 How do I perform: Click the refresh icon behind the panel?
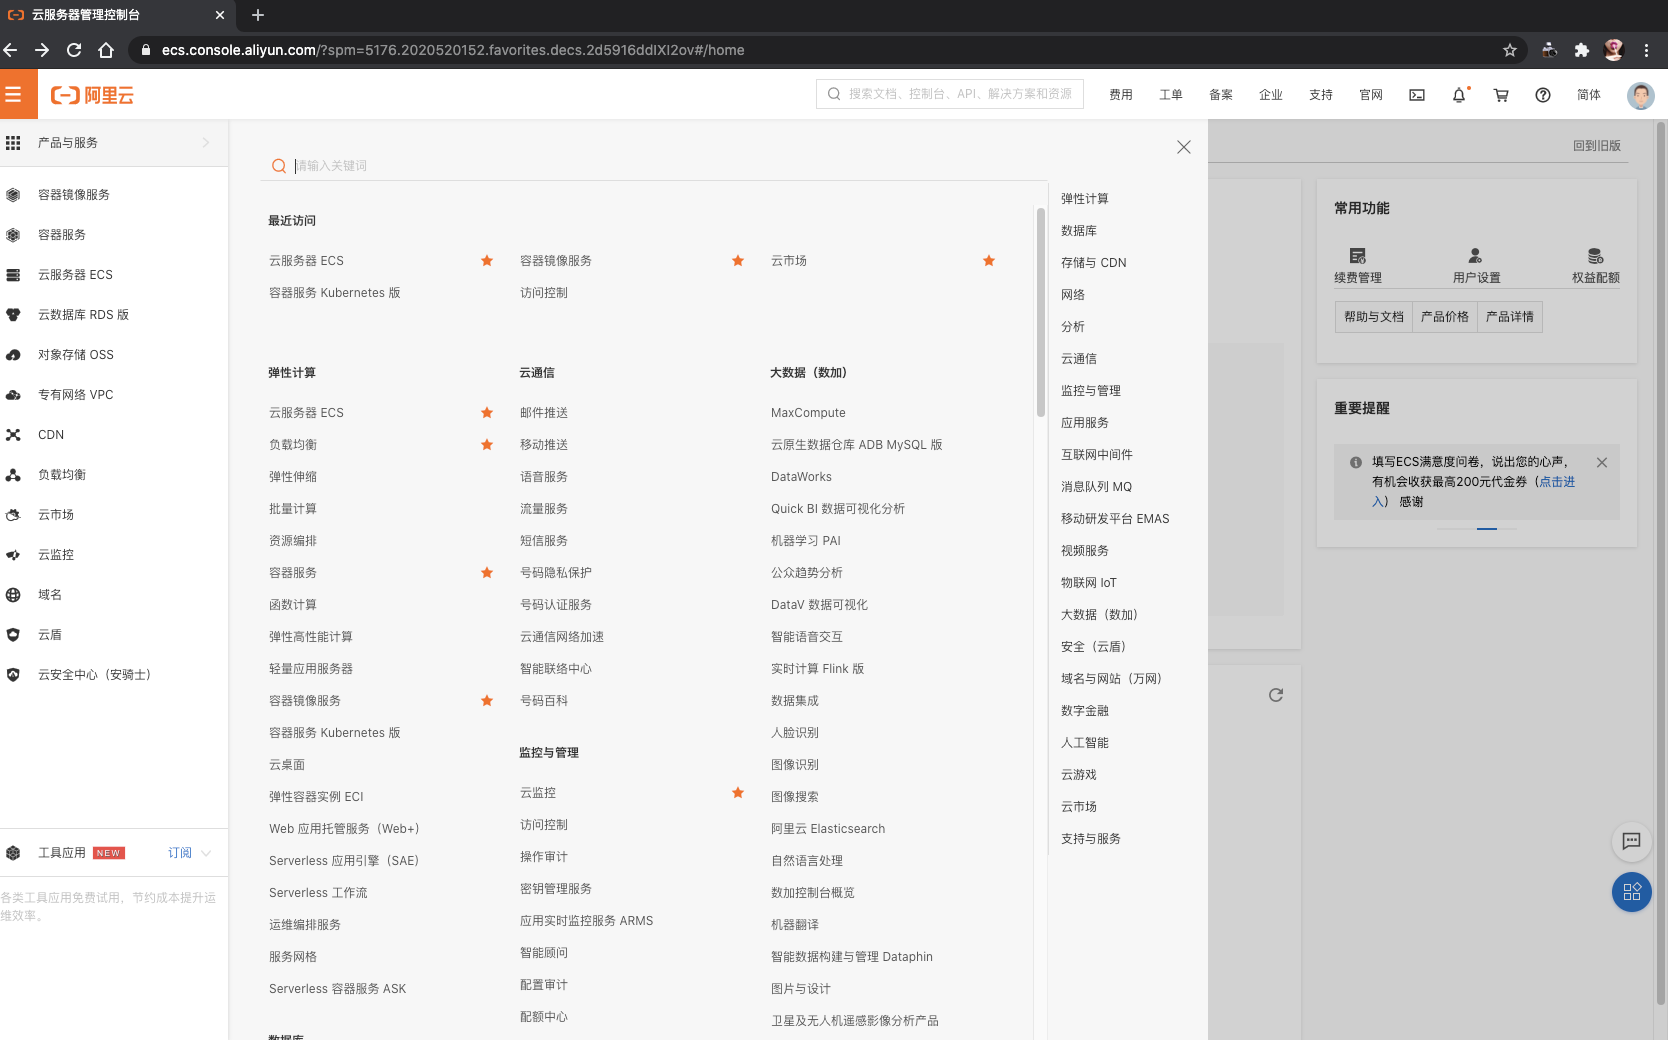1276,695
